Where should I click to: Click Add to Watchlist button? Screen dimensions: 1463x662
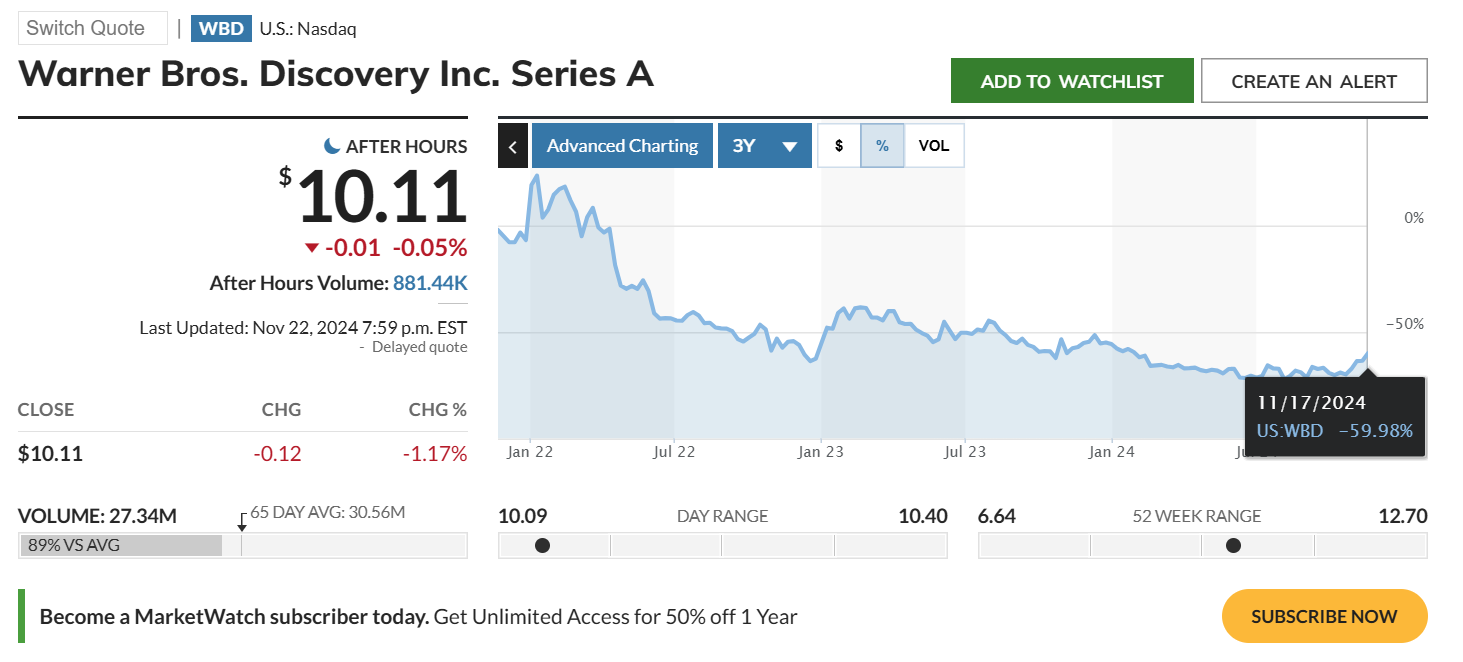click(1072, 81)
